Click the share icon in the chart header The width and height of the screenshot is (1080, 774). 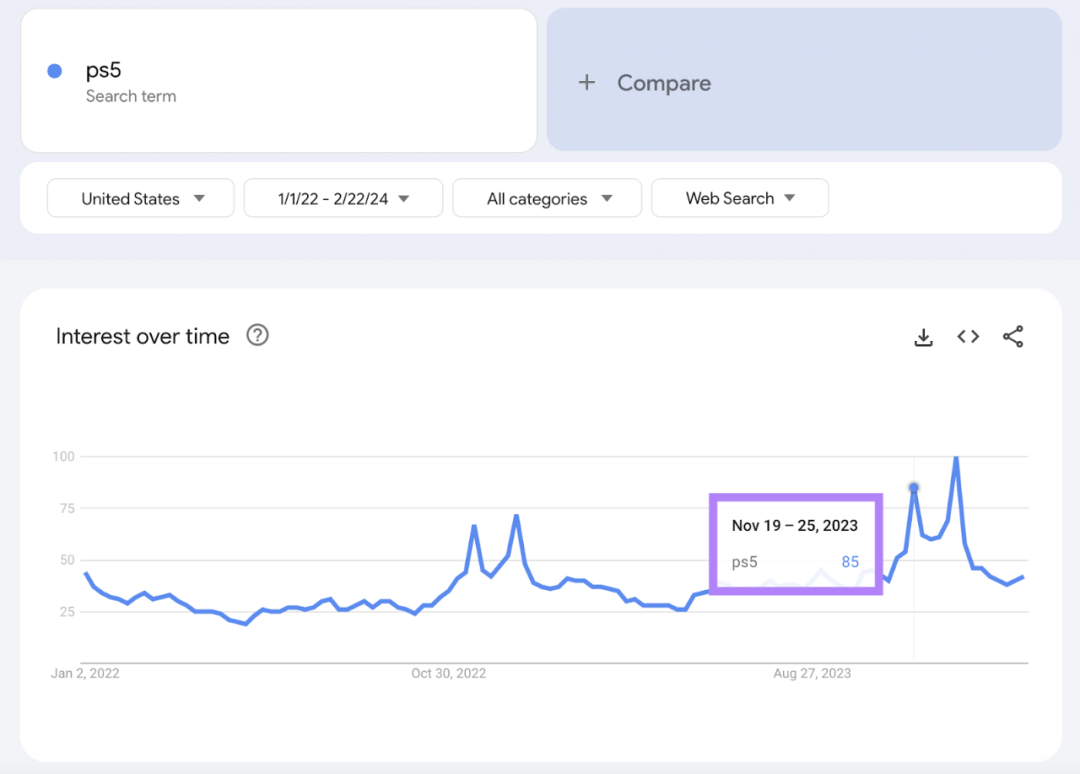click(x=1013, y=337)
